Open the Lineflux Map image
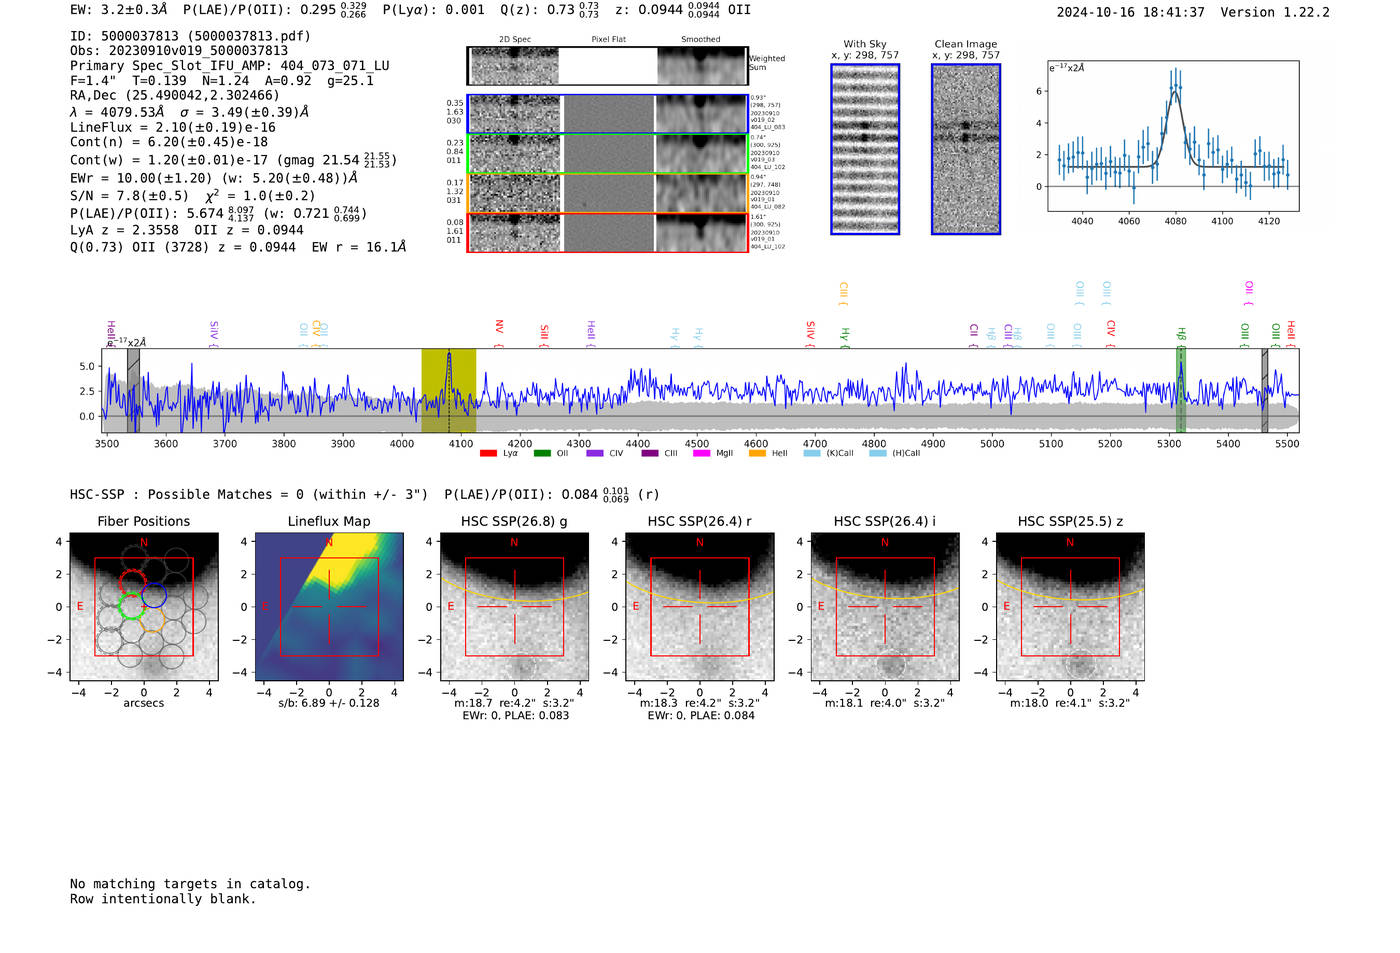1400x953 pixels. 329,607
